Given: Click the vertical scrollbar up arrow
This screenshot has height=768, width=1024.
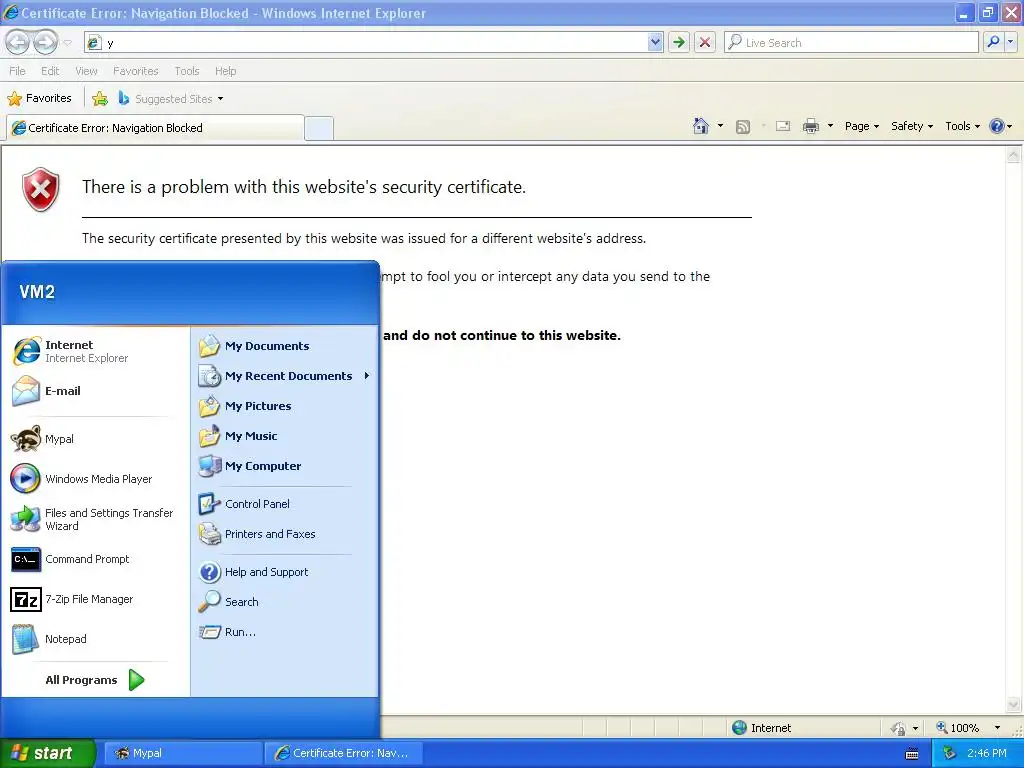Looking at the screenshot, I should pyautogui.click(x=1014, y=155).
